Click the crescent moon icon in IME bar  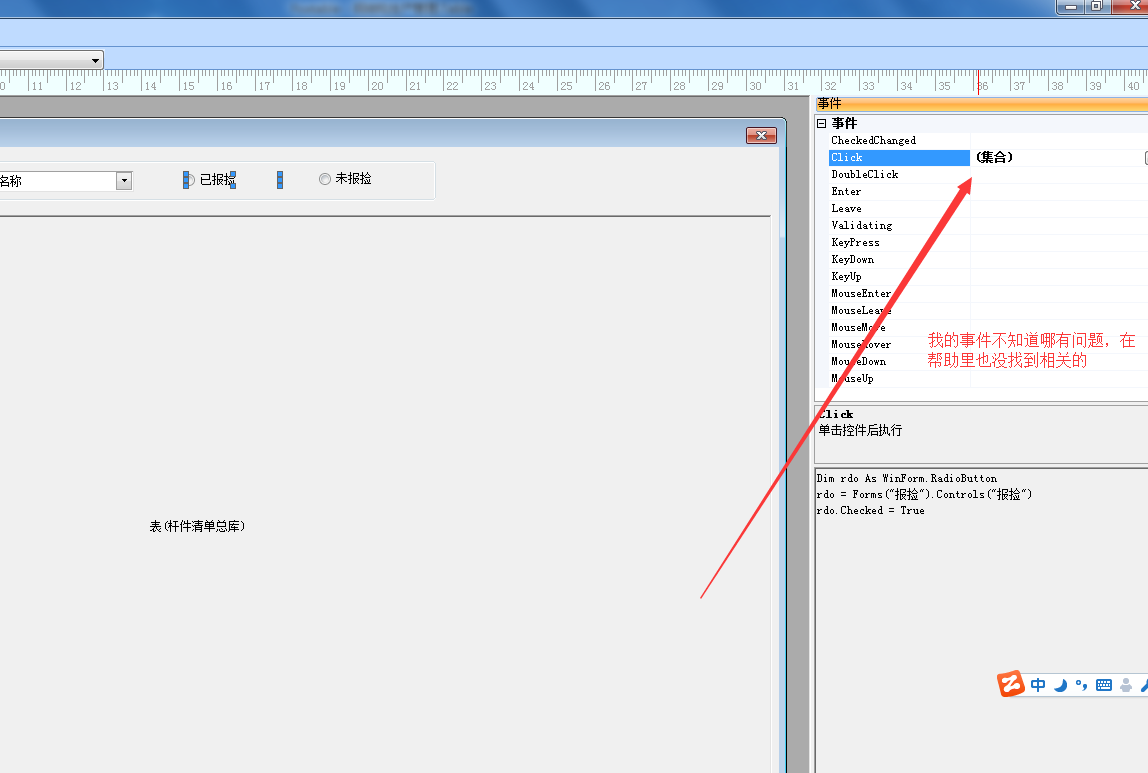click(x=1060, y=685)
